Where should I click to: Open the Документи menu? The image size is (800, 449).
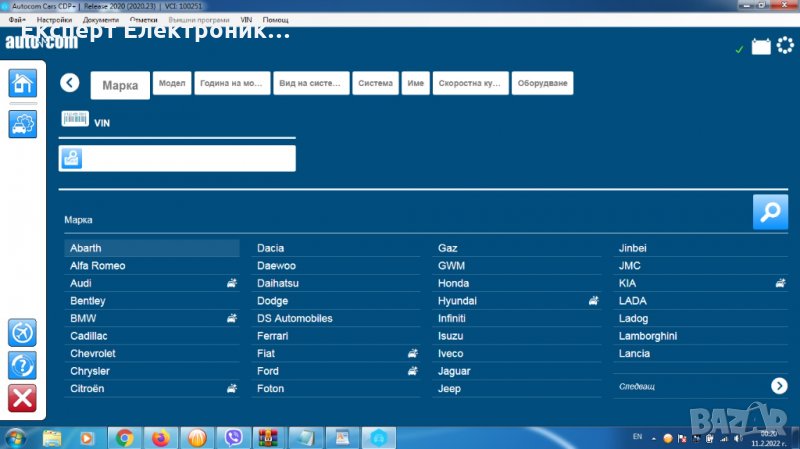(100, 20)
